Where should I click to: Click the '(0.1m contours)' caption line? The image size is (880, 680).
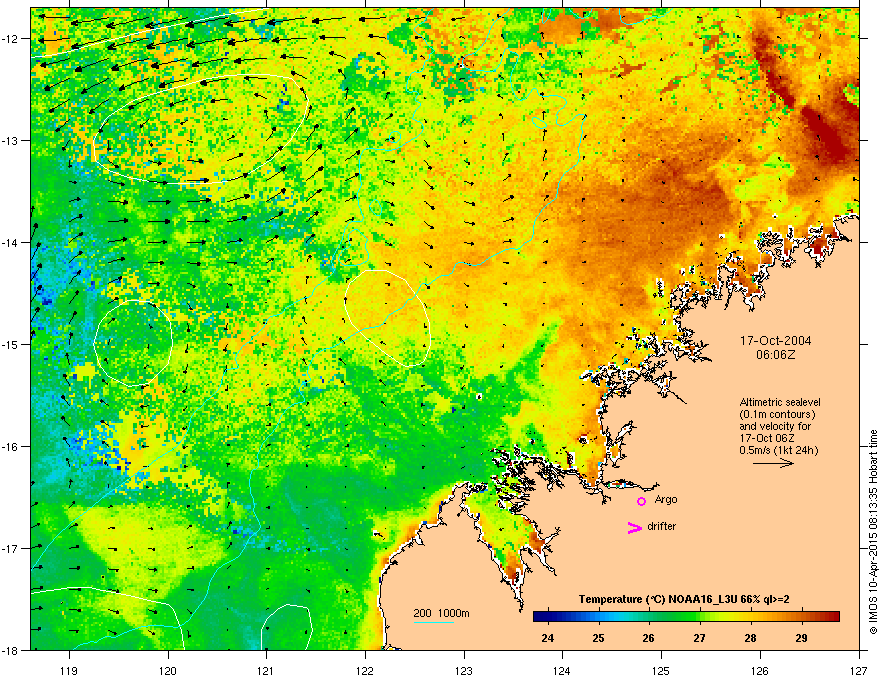[x=777, y=415]
